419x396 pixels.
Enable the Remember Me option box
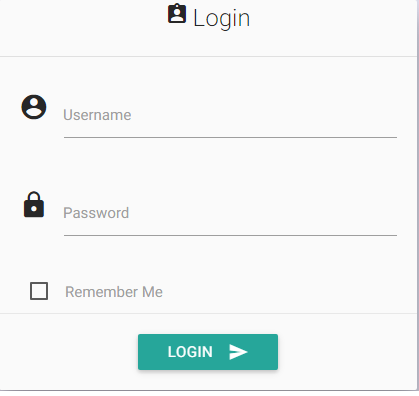coord(39,291)
